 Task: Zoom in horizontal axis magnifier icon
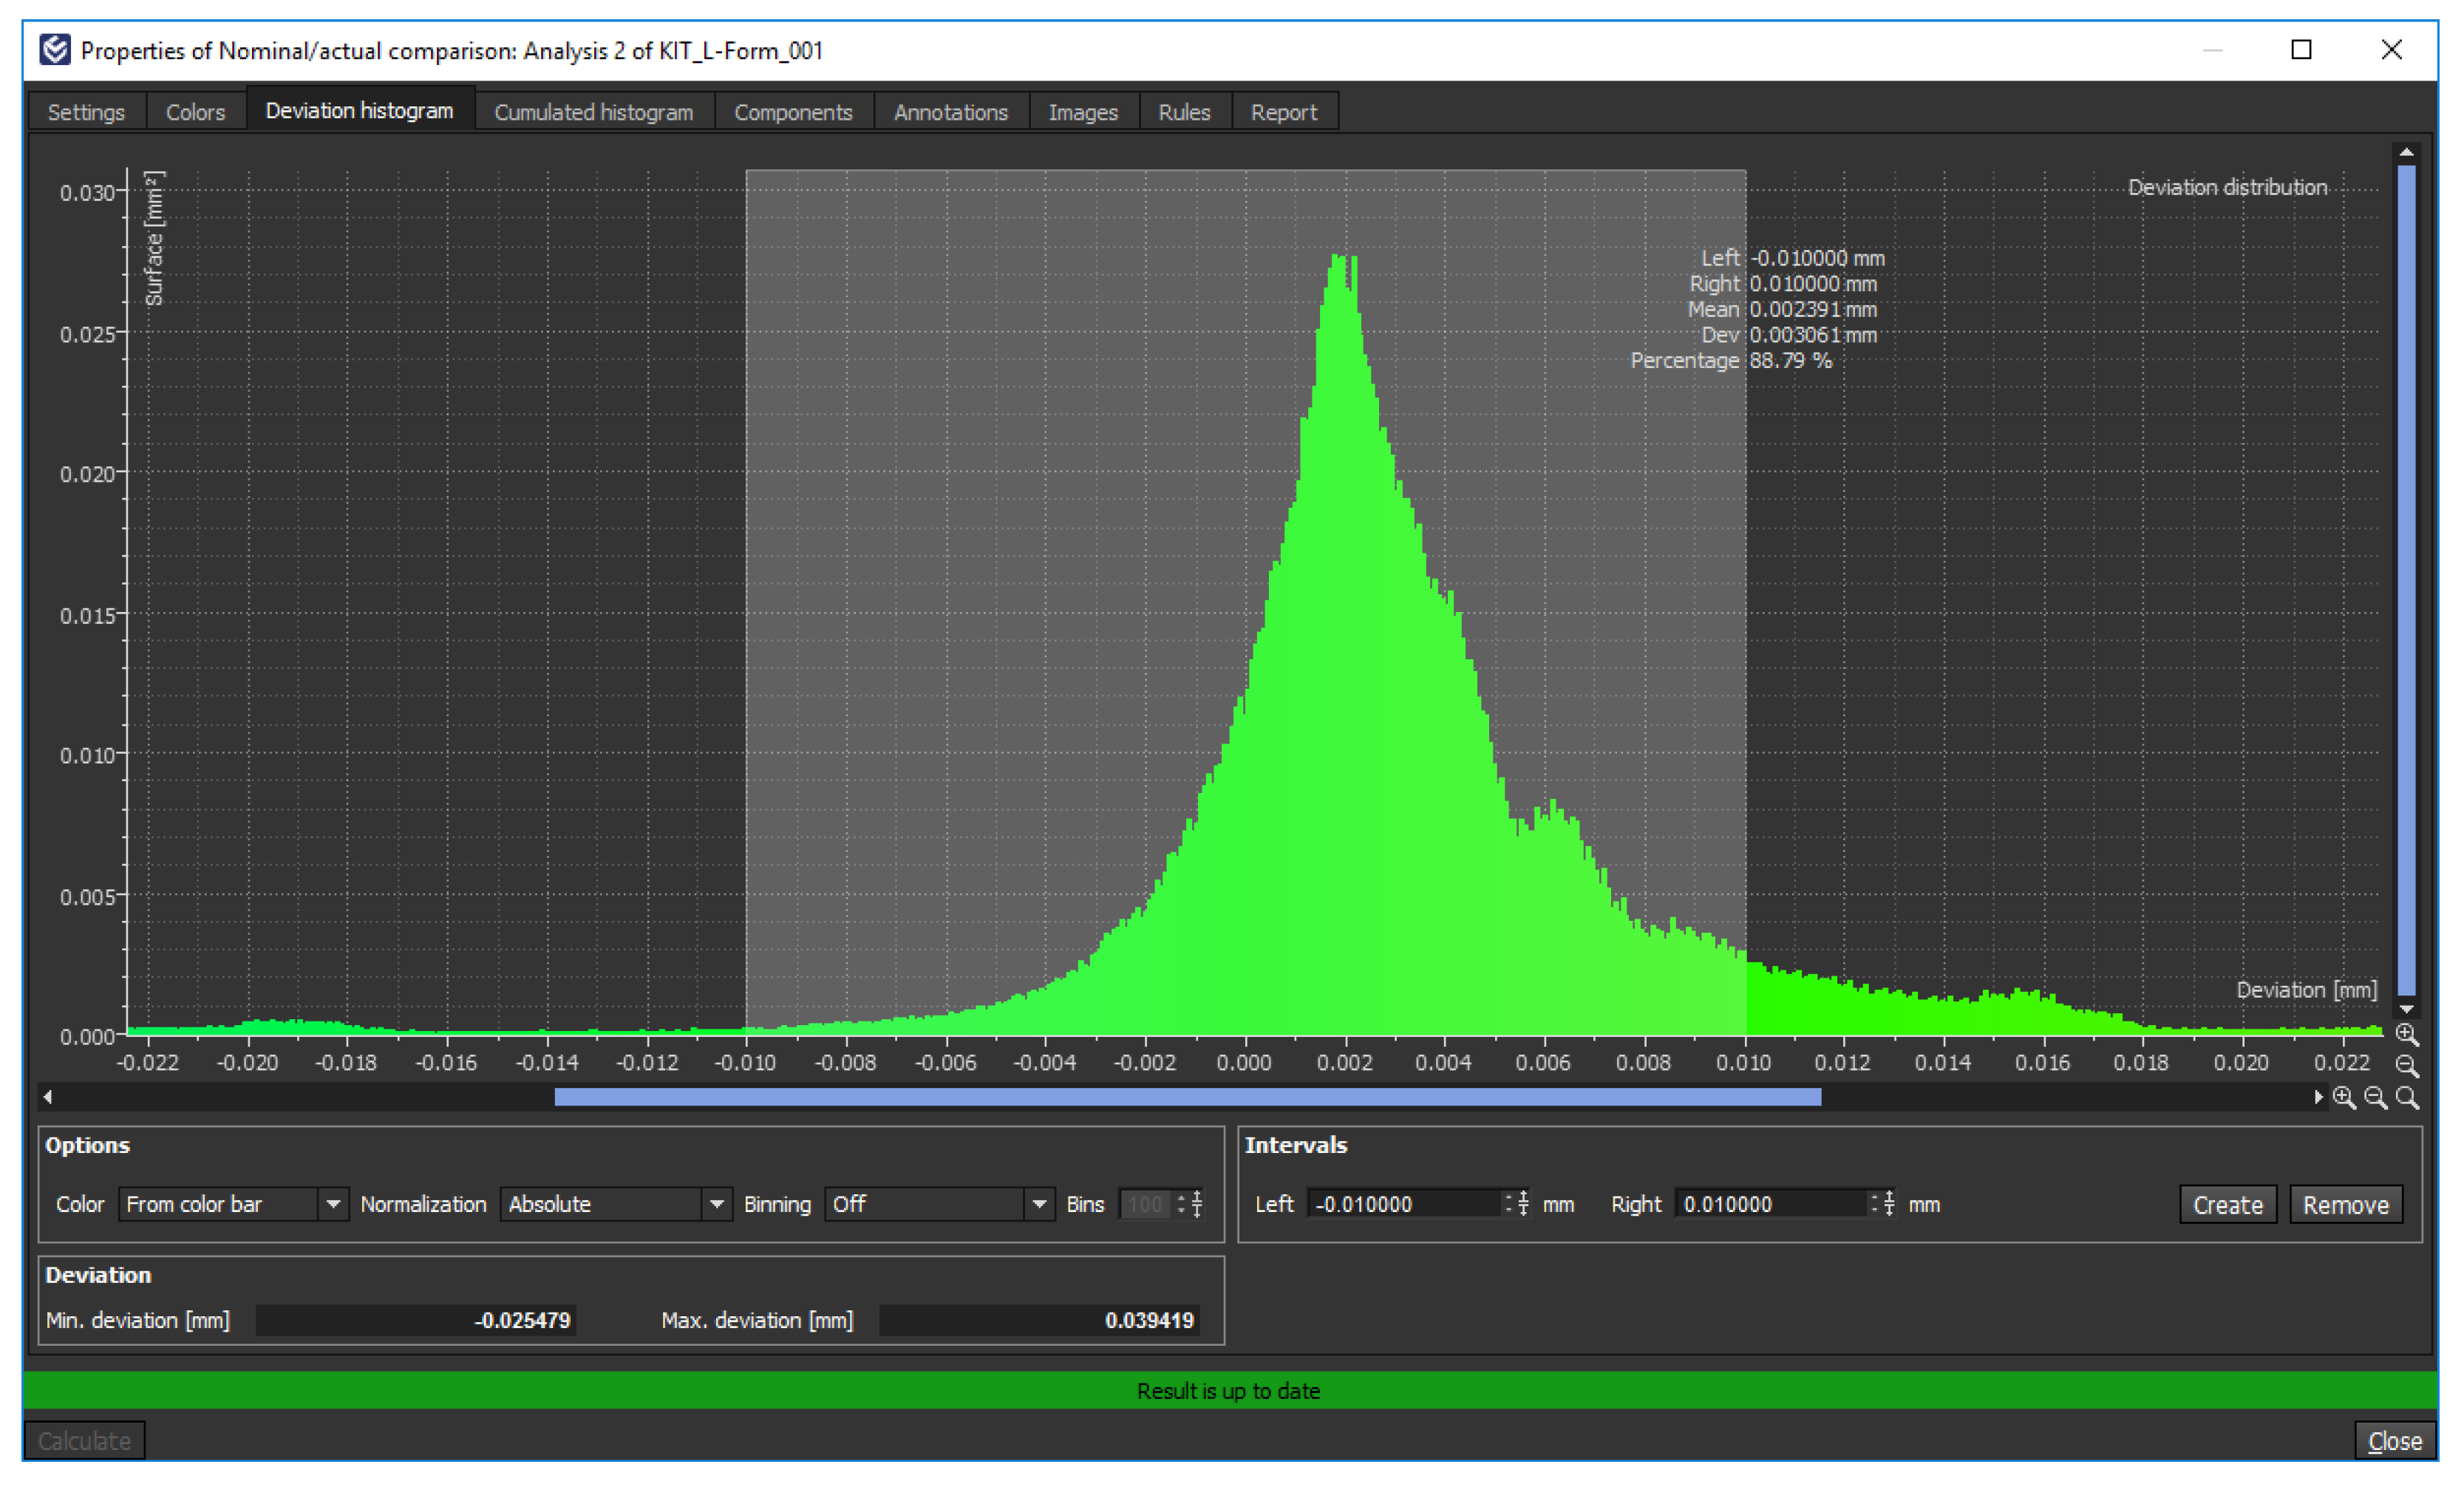tap(2343, 1097)
